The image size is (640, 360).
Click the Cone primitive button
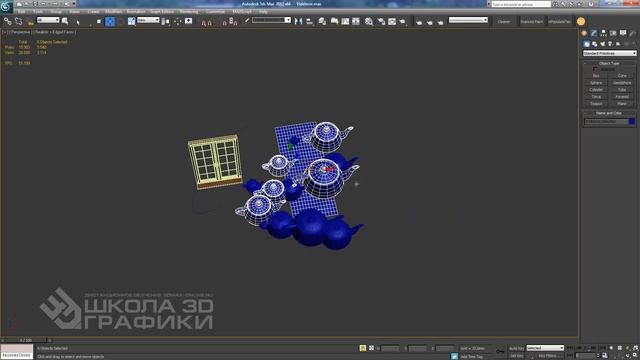pyautogui.click(x=622, y=76)
